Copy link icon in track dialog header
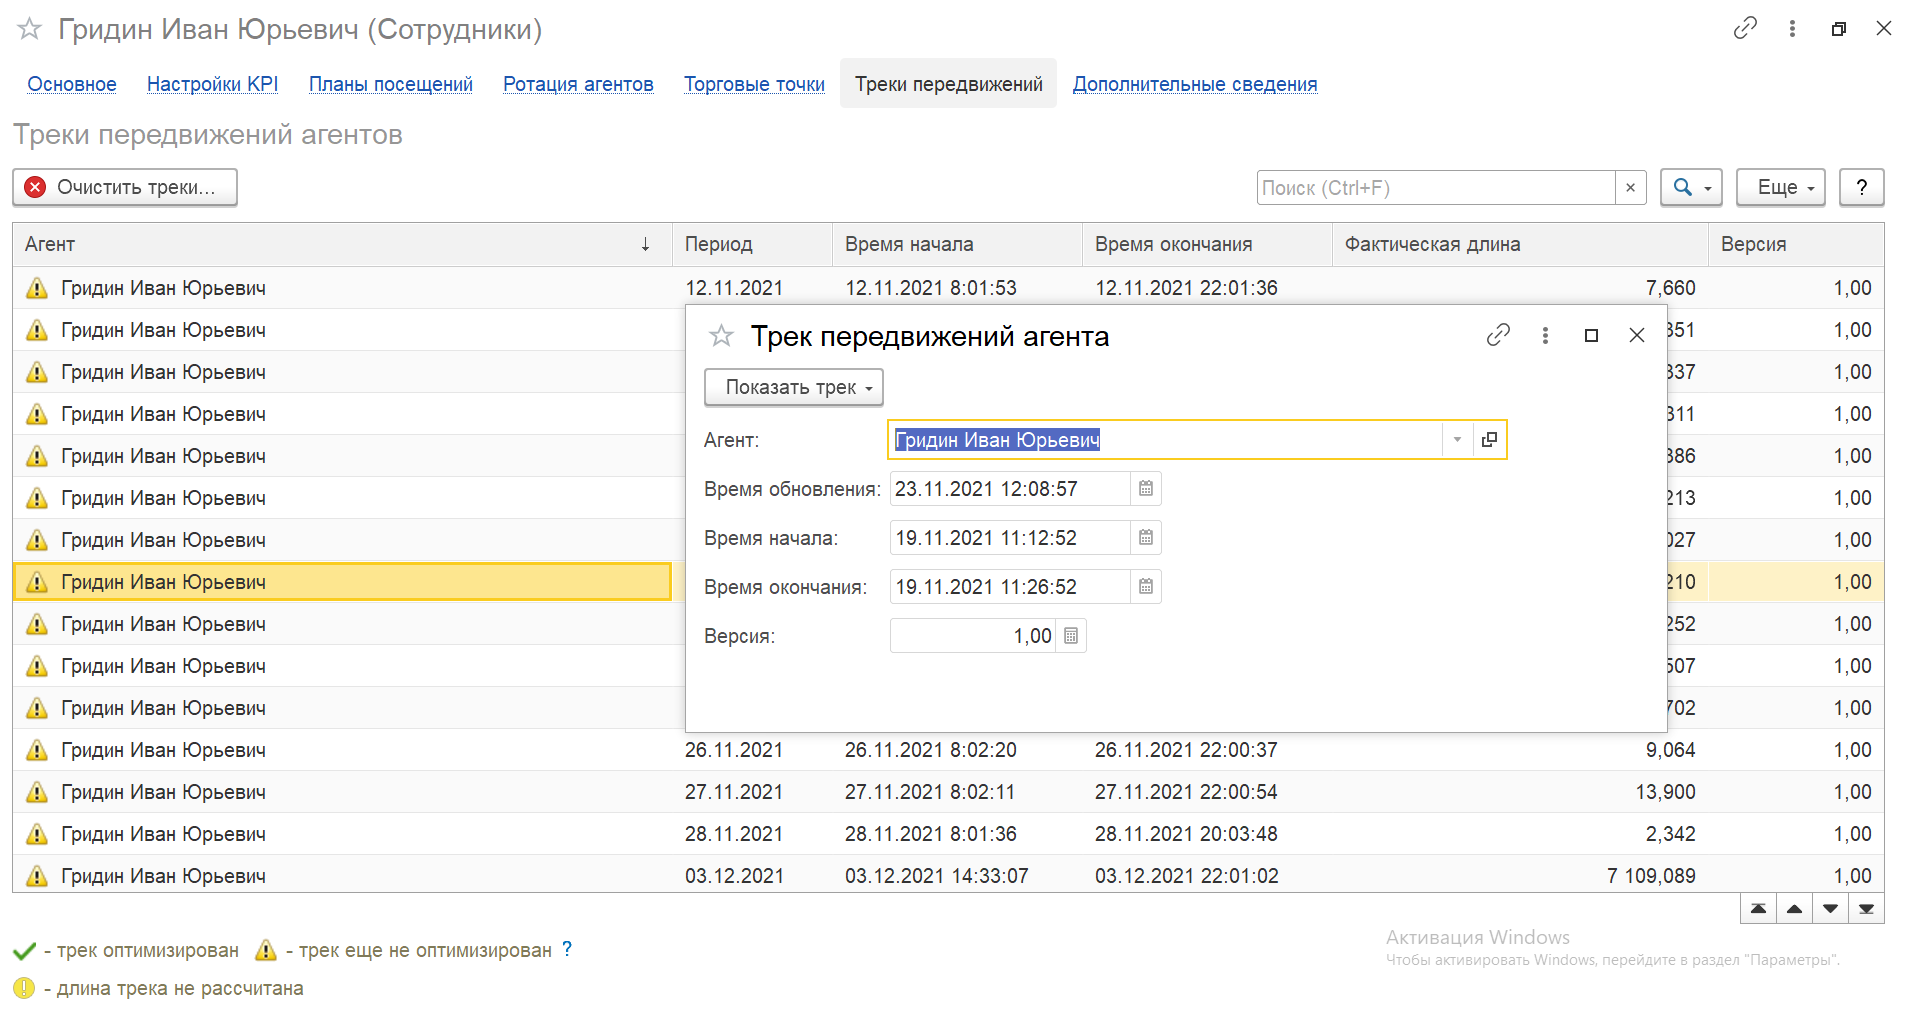The image size is (1914, 1012). coord(1497,335)
